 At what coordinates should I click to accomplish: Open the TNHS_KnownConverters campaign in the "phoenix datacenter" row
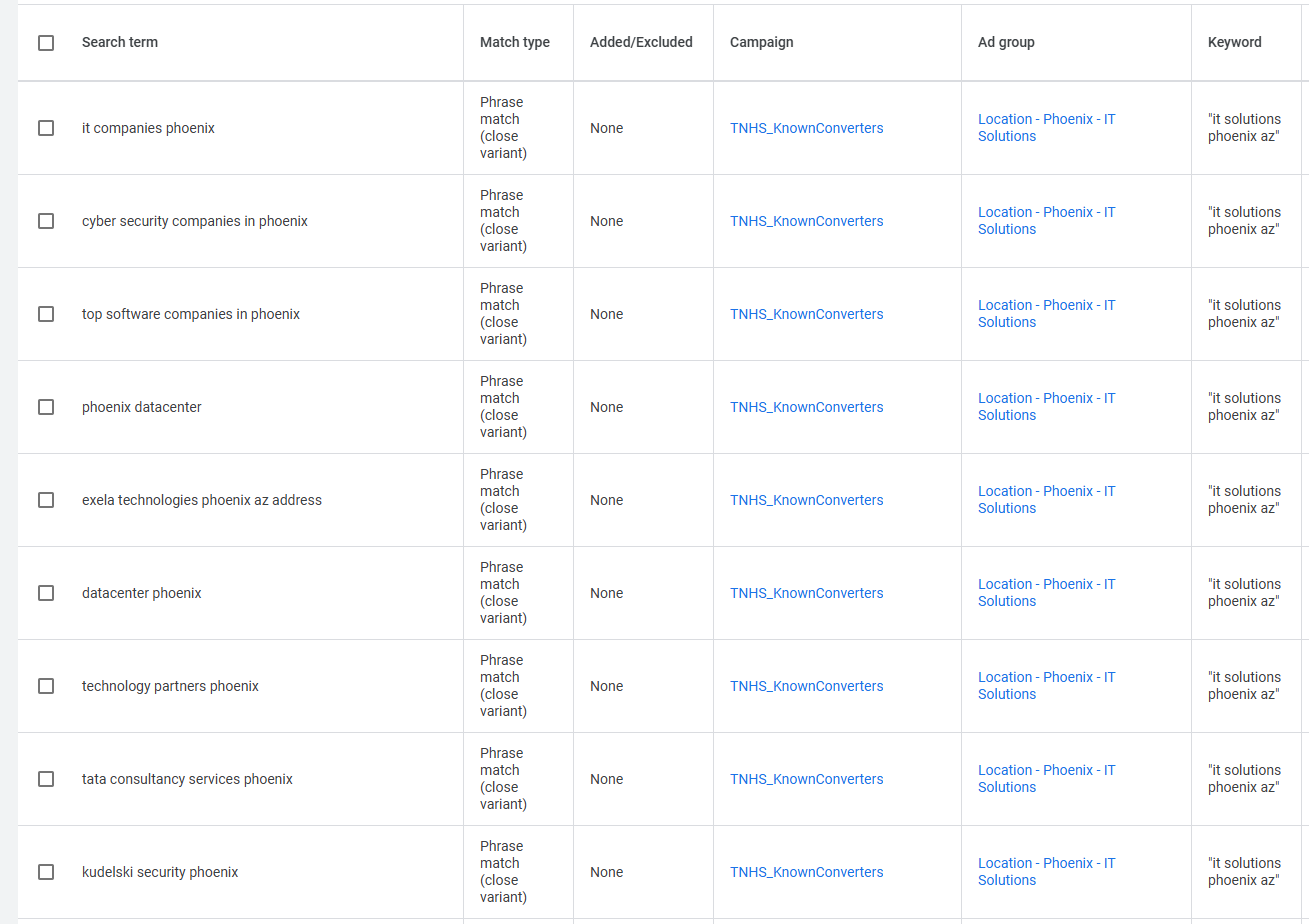807,407
